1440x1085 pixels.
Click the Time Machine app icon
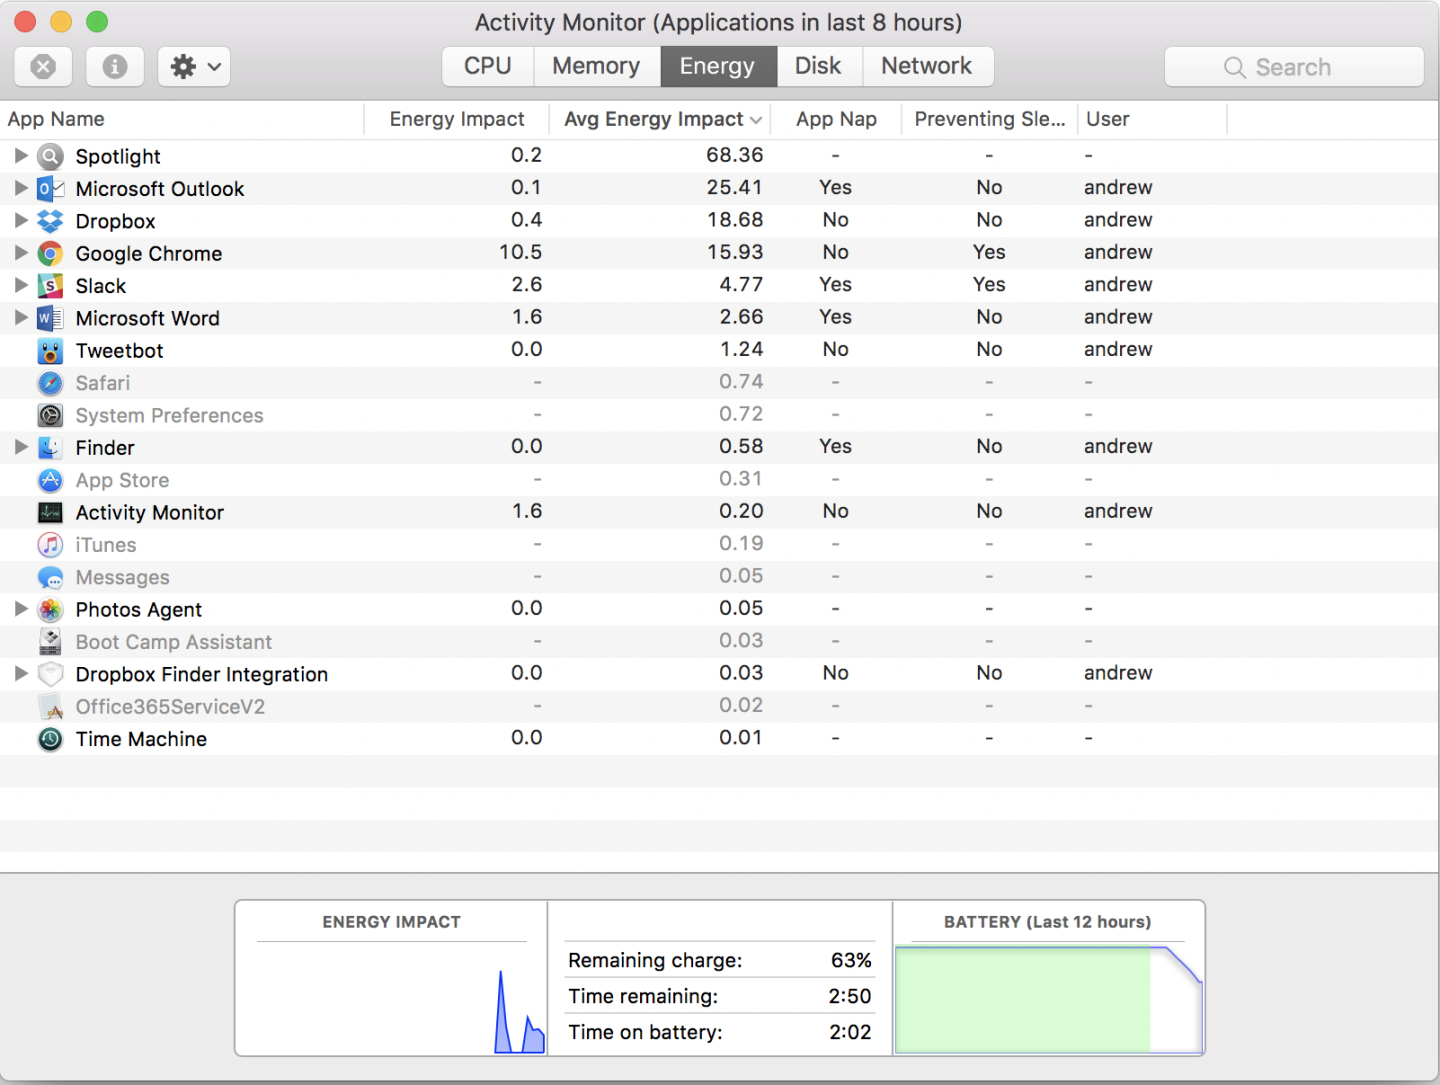[x=50, y=739]
